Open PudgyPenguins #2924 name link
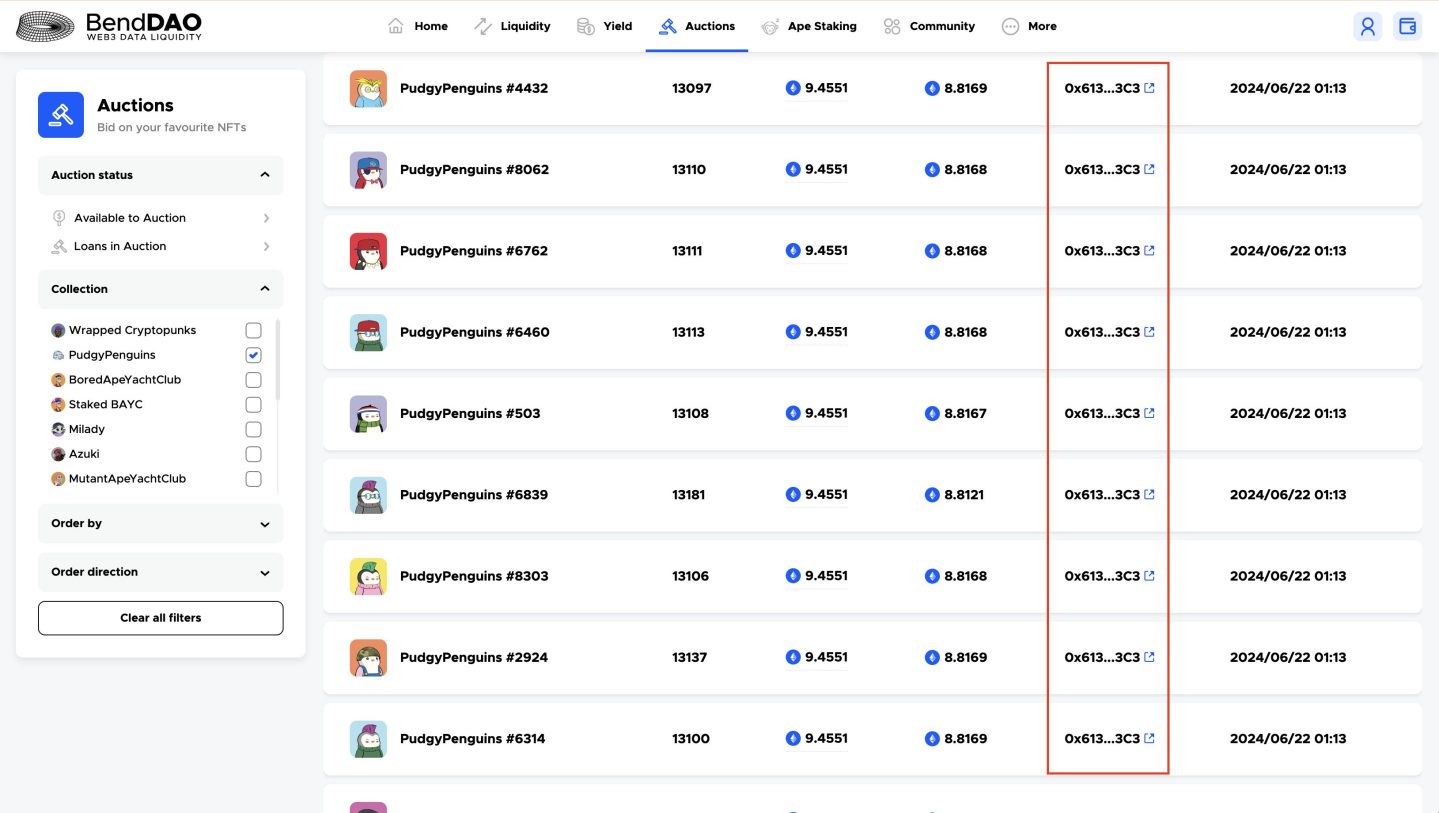1439x813 pixels. click(x=474, y=657)
